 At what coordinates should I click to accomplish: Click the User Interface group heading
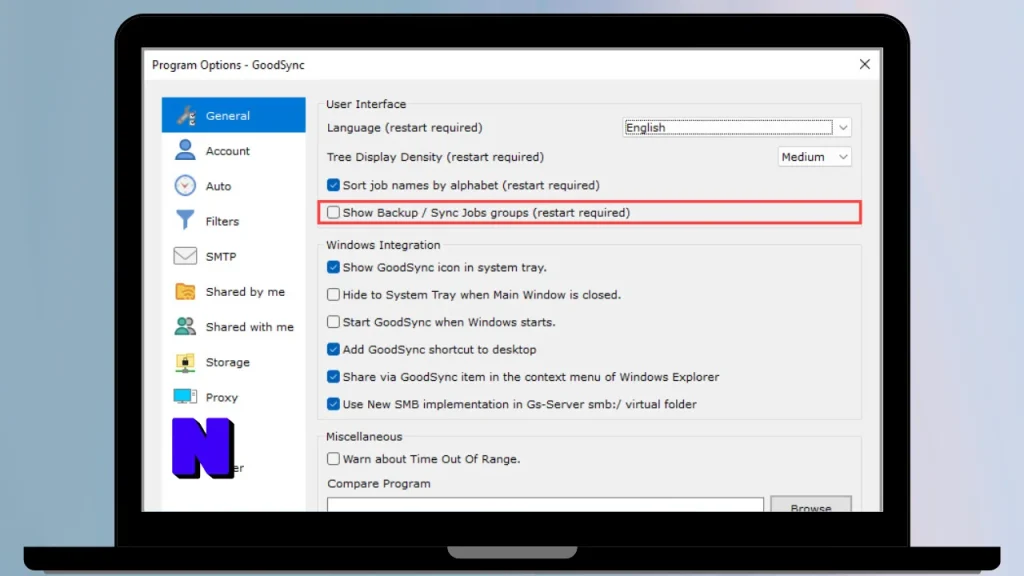tap(366, 104)
